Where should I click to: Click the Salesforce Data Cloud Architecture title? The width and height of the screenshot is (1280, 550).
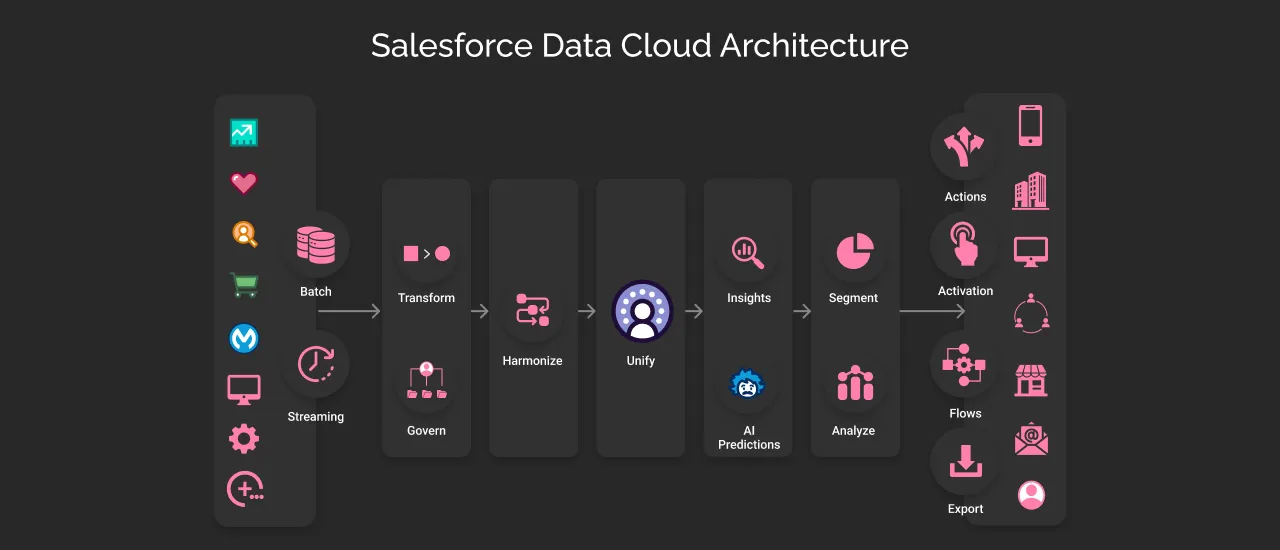point(640,46)
